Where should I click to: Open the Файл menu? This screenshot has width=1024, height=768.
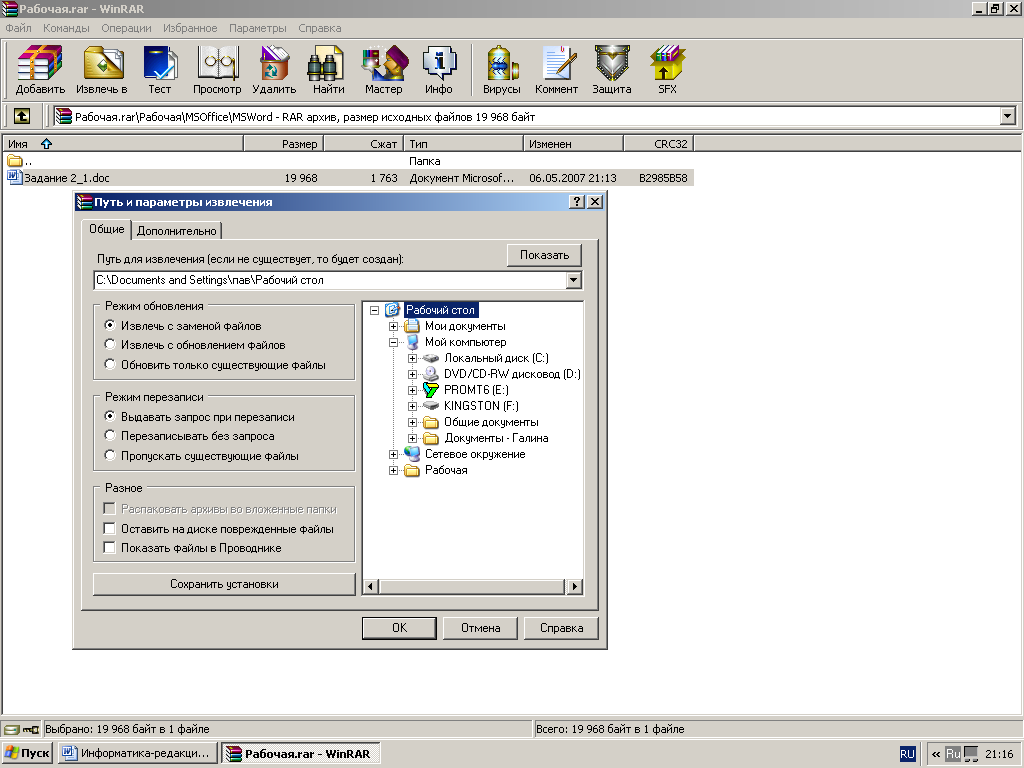pyautogui.click(x=18, y=28)
